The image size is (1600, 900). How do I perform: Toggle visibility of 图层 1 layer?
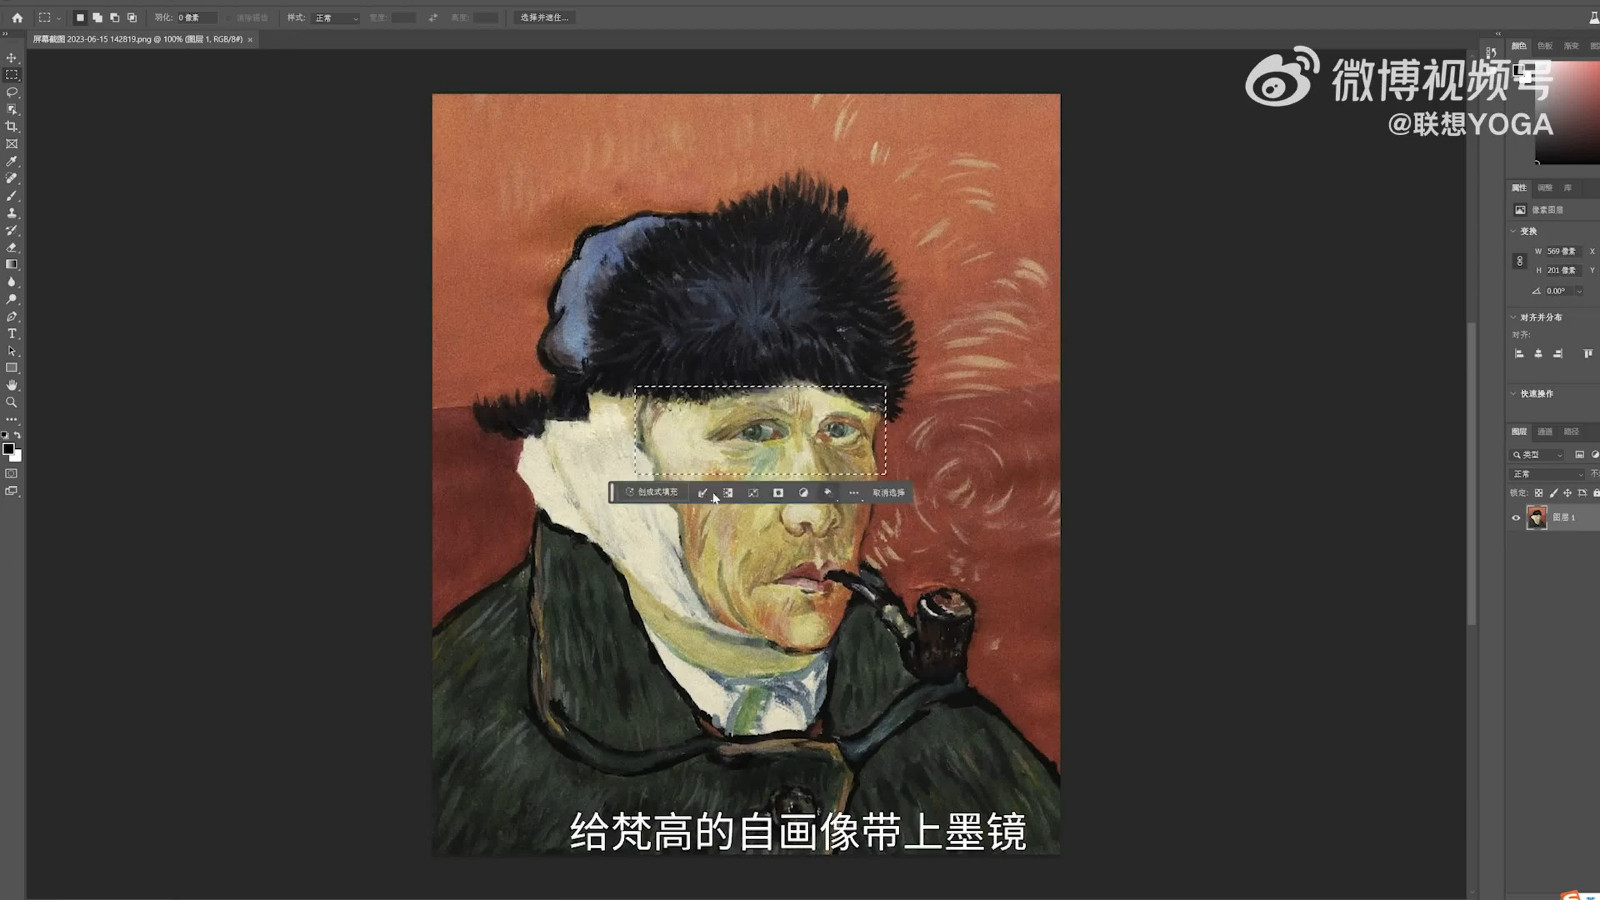[1516, 517]
